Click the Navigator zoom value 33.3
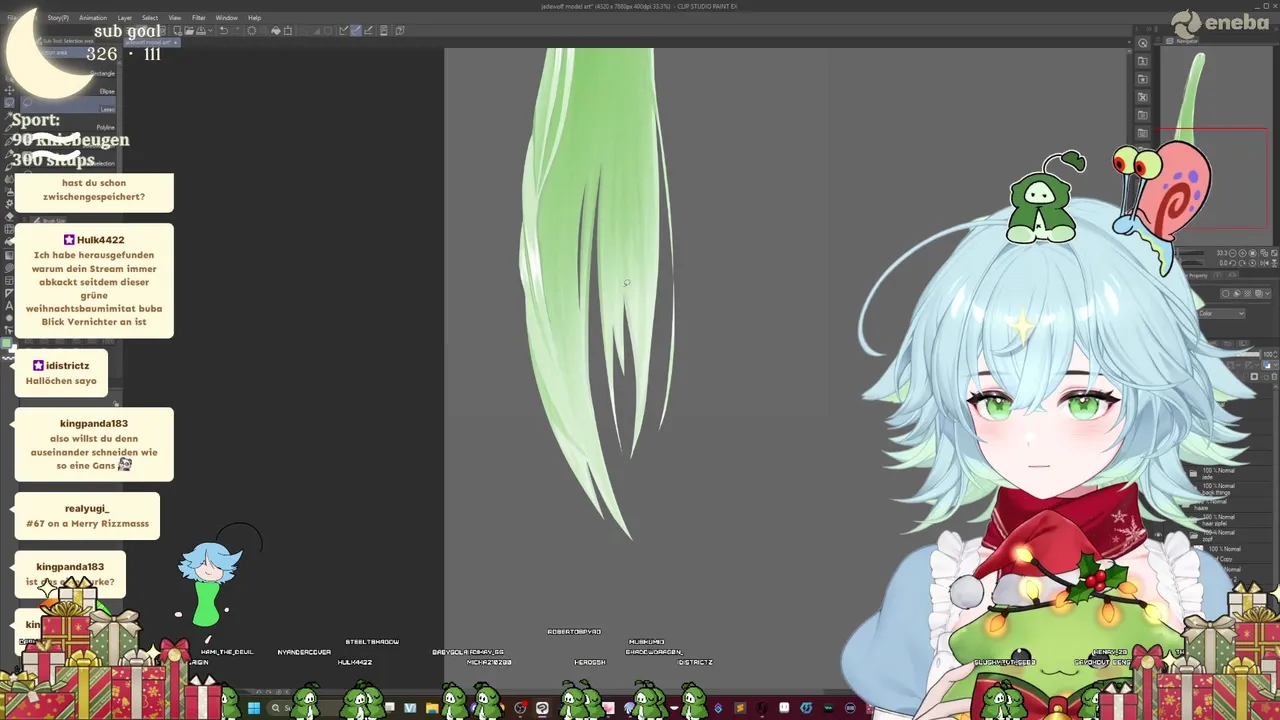 tap(1223, 253)
